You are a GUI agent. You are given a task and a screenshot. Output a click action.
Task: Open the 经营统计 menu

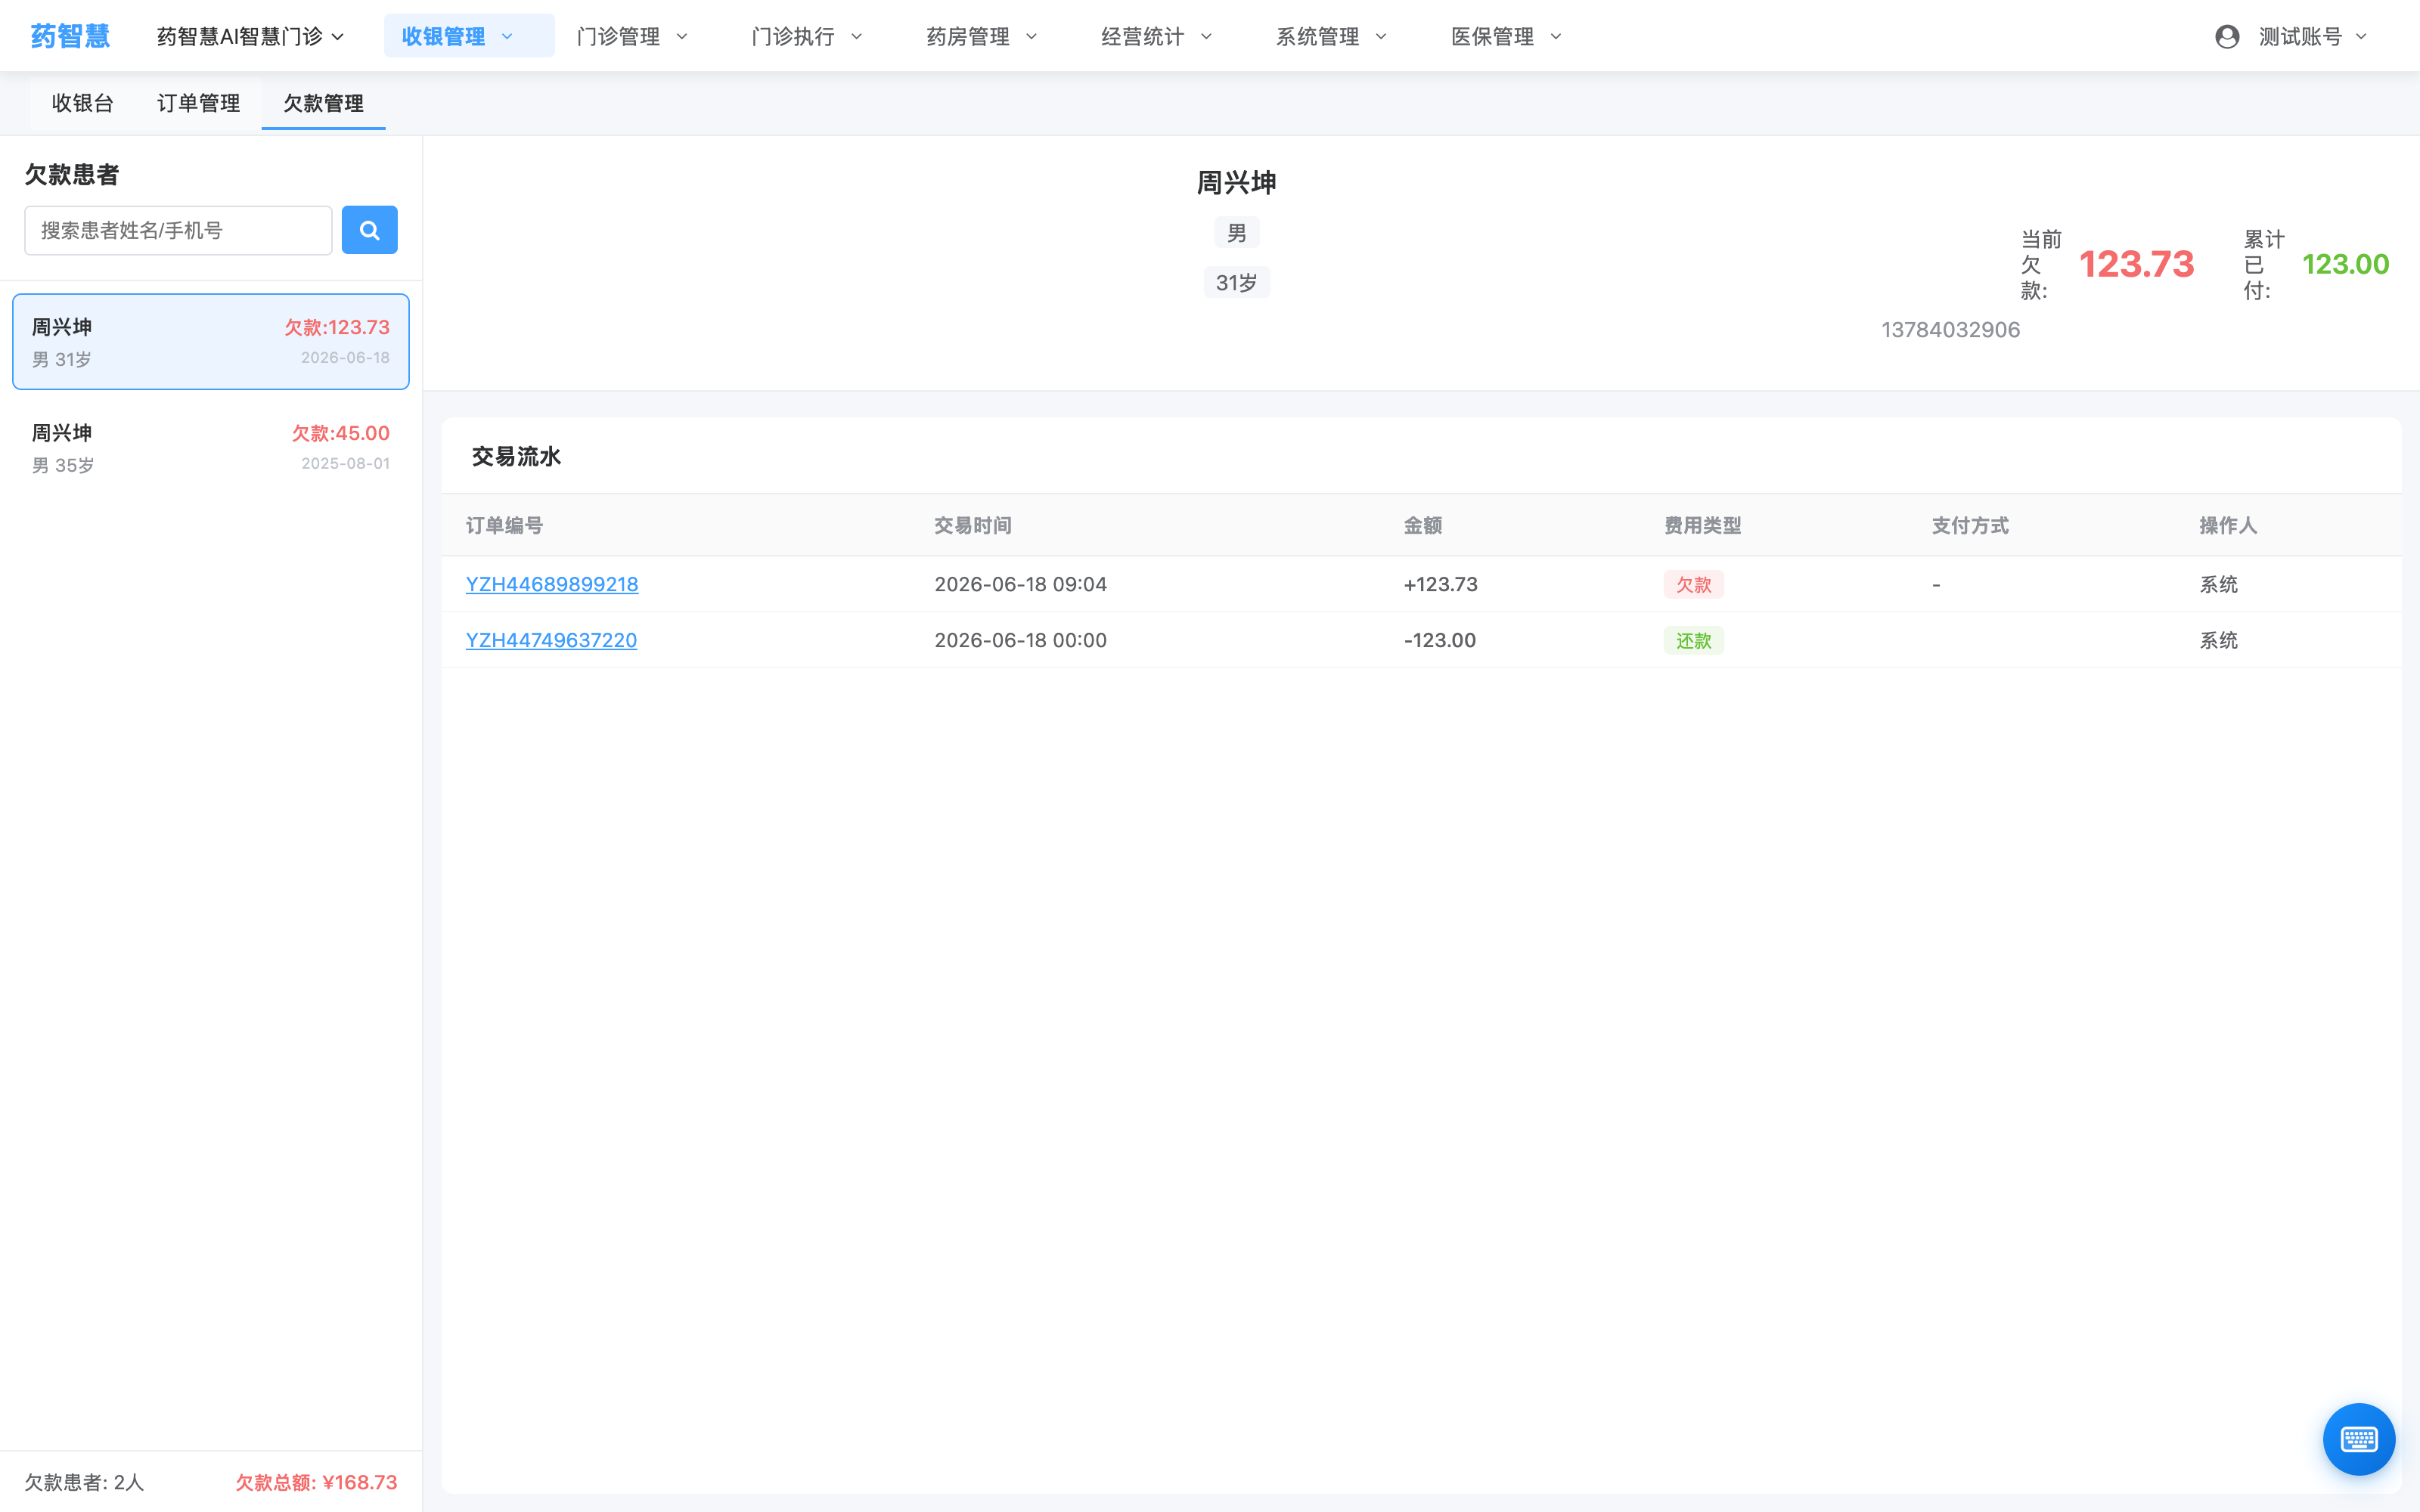tap(1157, 37)
